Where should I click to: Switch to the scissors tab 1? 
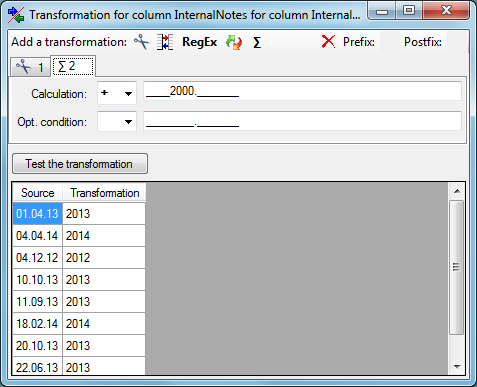point(30,67)
